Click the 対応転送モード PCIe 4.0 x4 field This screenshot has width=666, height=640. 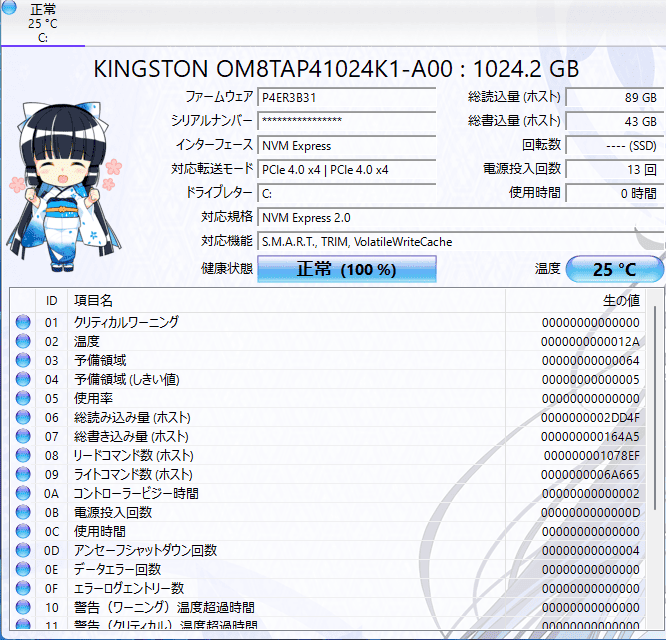point(346,169)
